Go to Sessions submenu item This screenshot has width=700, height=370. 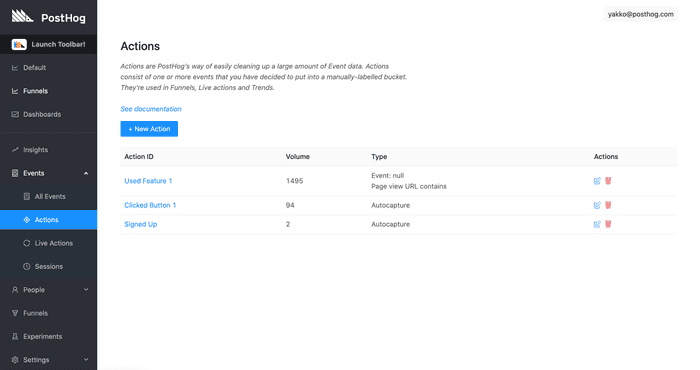(x=48, y=266)
